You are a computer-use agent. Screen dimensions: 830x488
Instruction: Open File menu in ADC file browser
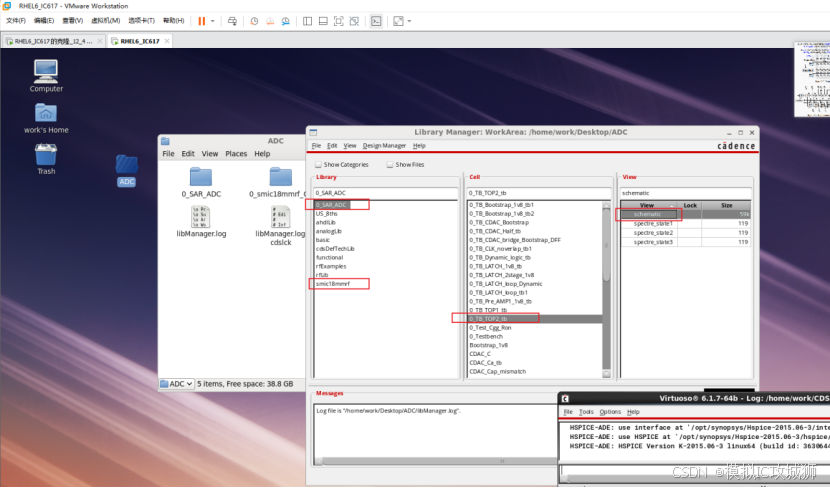pos(168,153)
